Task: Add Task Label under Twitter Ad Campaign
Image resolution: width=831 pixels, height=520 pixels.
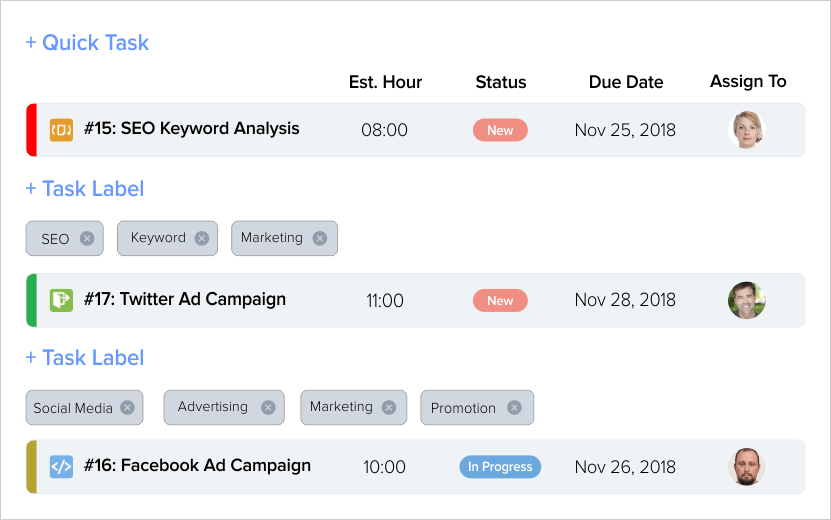Action: [x=85, y=358]
